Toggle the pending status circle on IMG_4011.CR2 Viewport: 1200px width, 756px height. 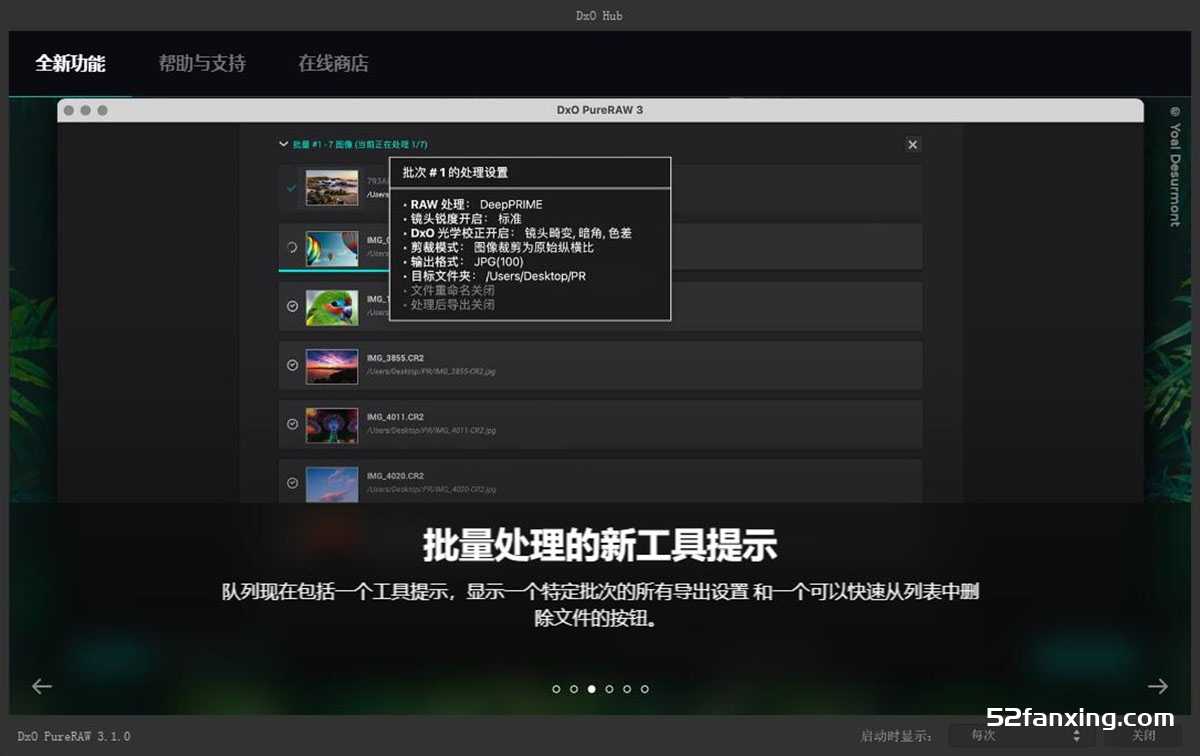pyautogui.click(x=291, y=423)
